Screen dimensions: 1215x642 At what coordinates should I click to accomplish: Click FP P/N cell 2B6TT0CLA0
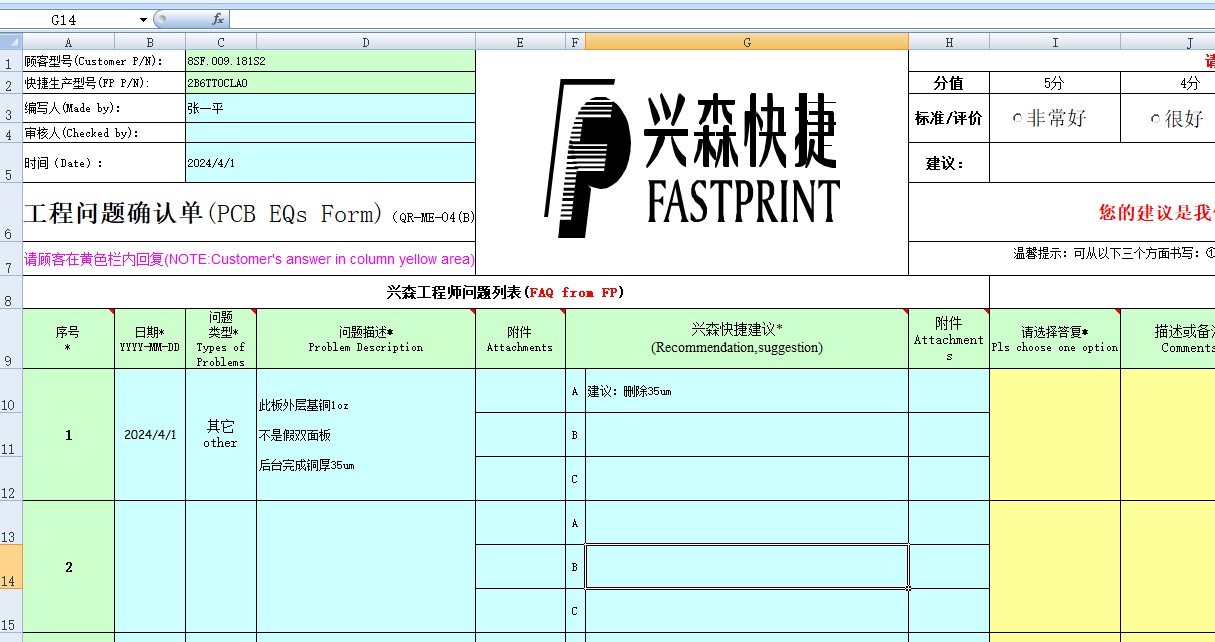click(330, 83)
